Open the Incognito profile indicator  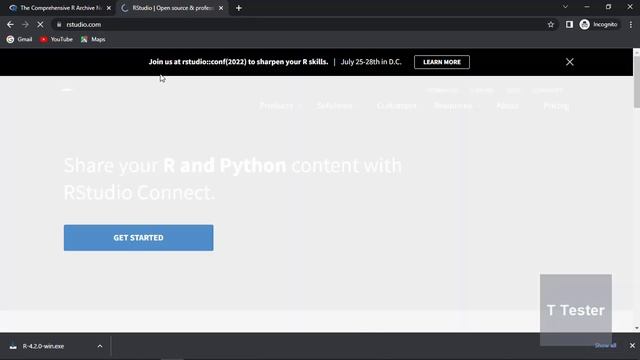598,24
